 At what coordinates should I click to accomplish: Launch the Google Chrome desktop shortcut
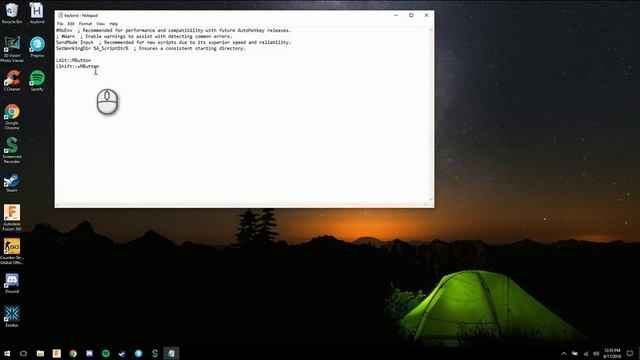click(x=12, y=116)
